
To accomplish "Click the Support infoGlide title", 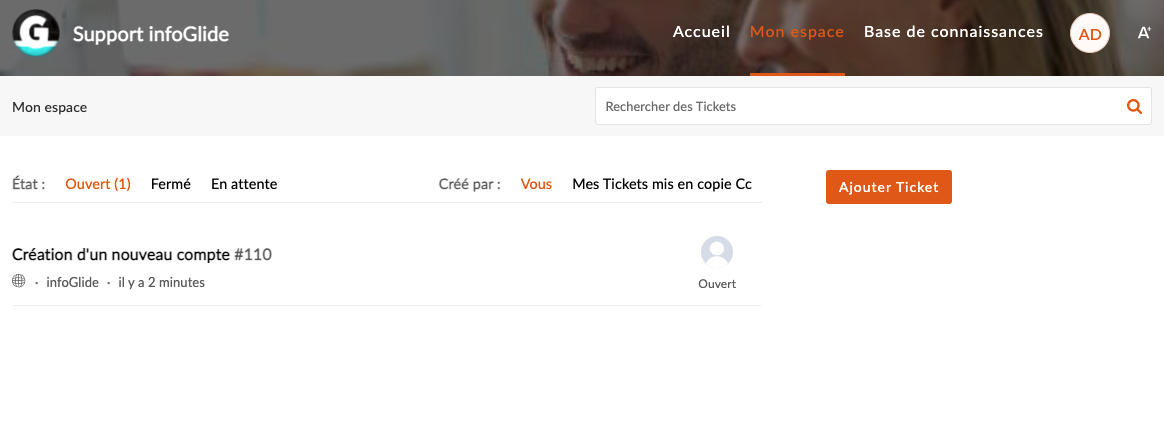I will pos(151,35).
